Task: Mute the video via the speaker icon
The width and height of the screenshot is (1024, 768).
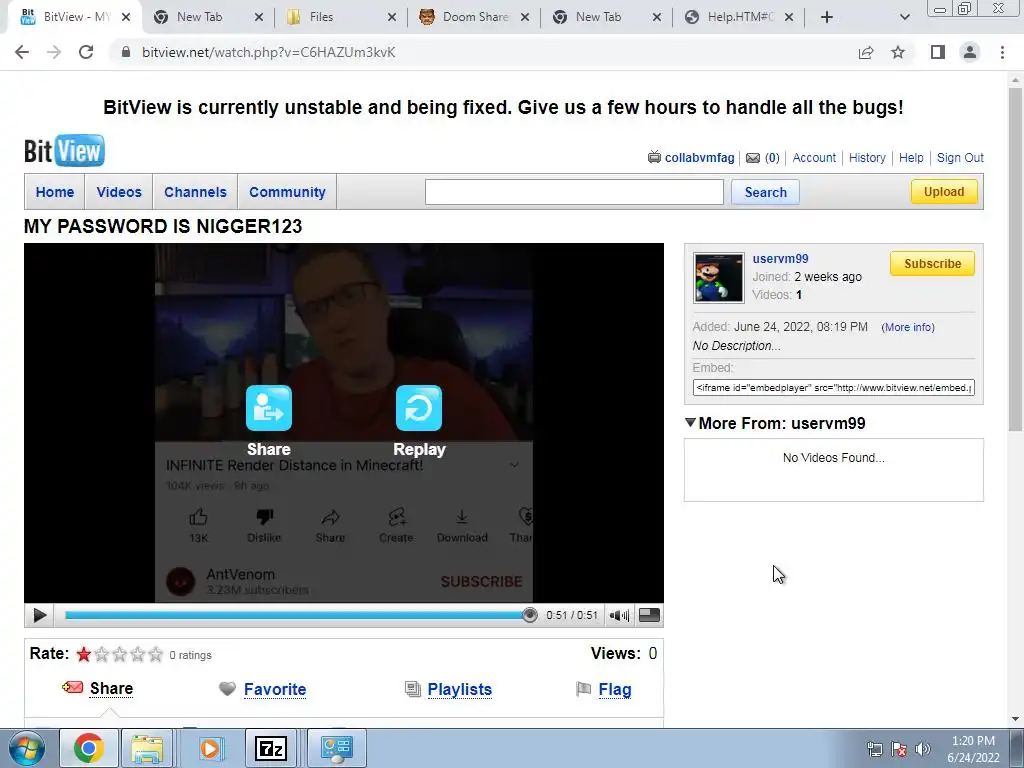Action: (x=618, y=615)
